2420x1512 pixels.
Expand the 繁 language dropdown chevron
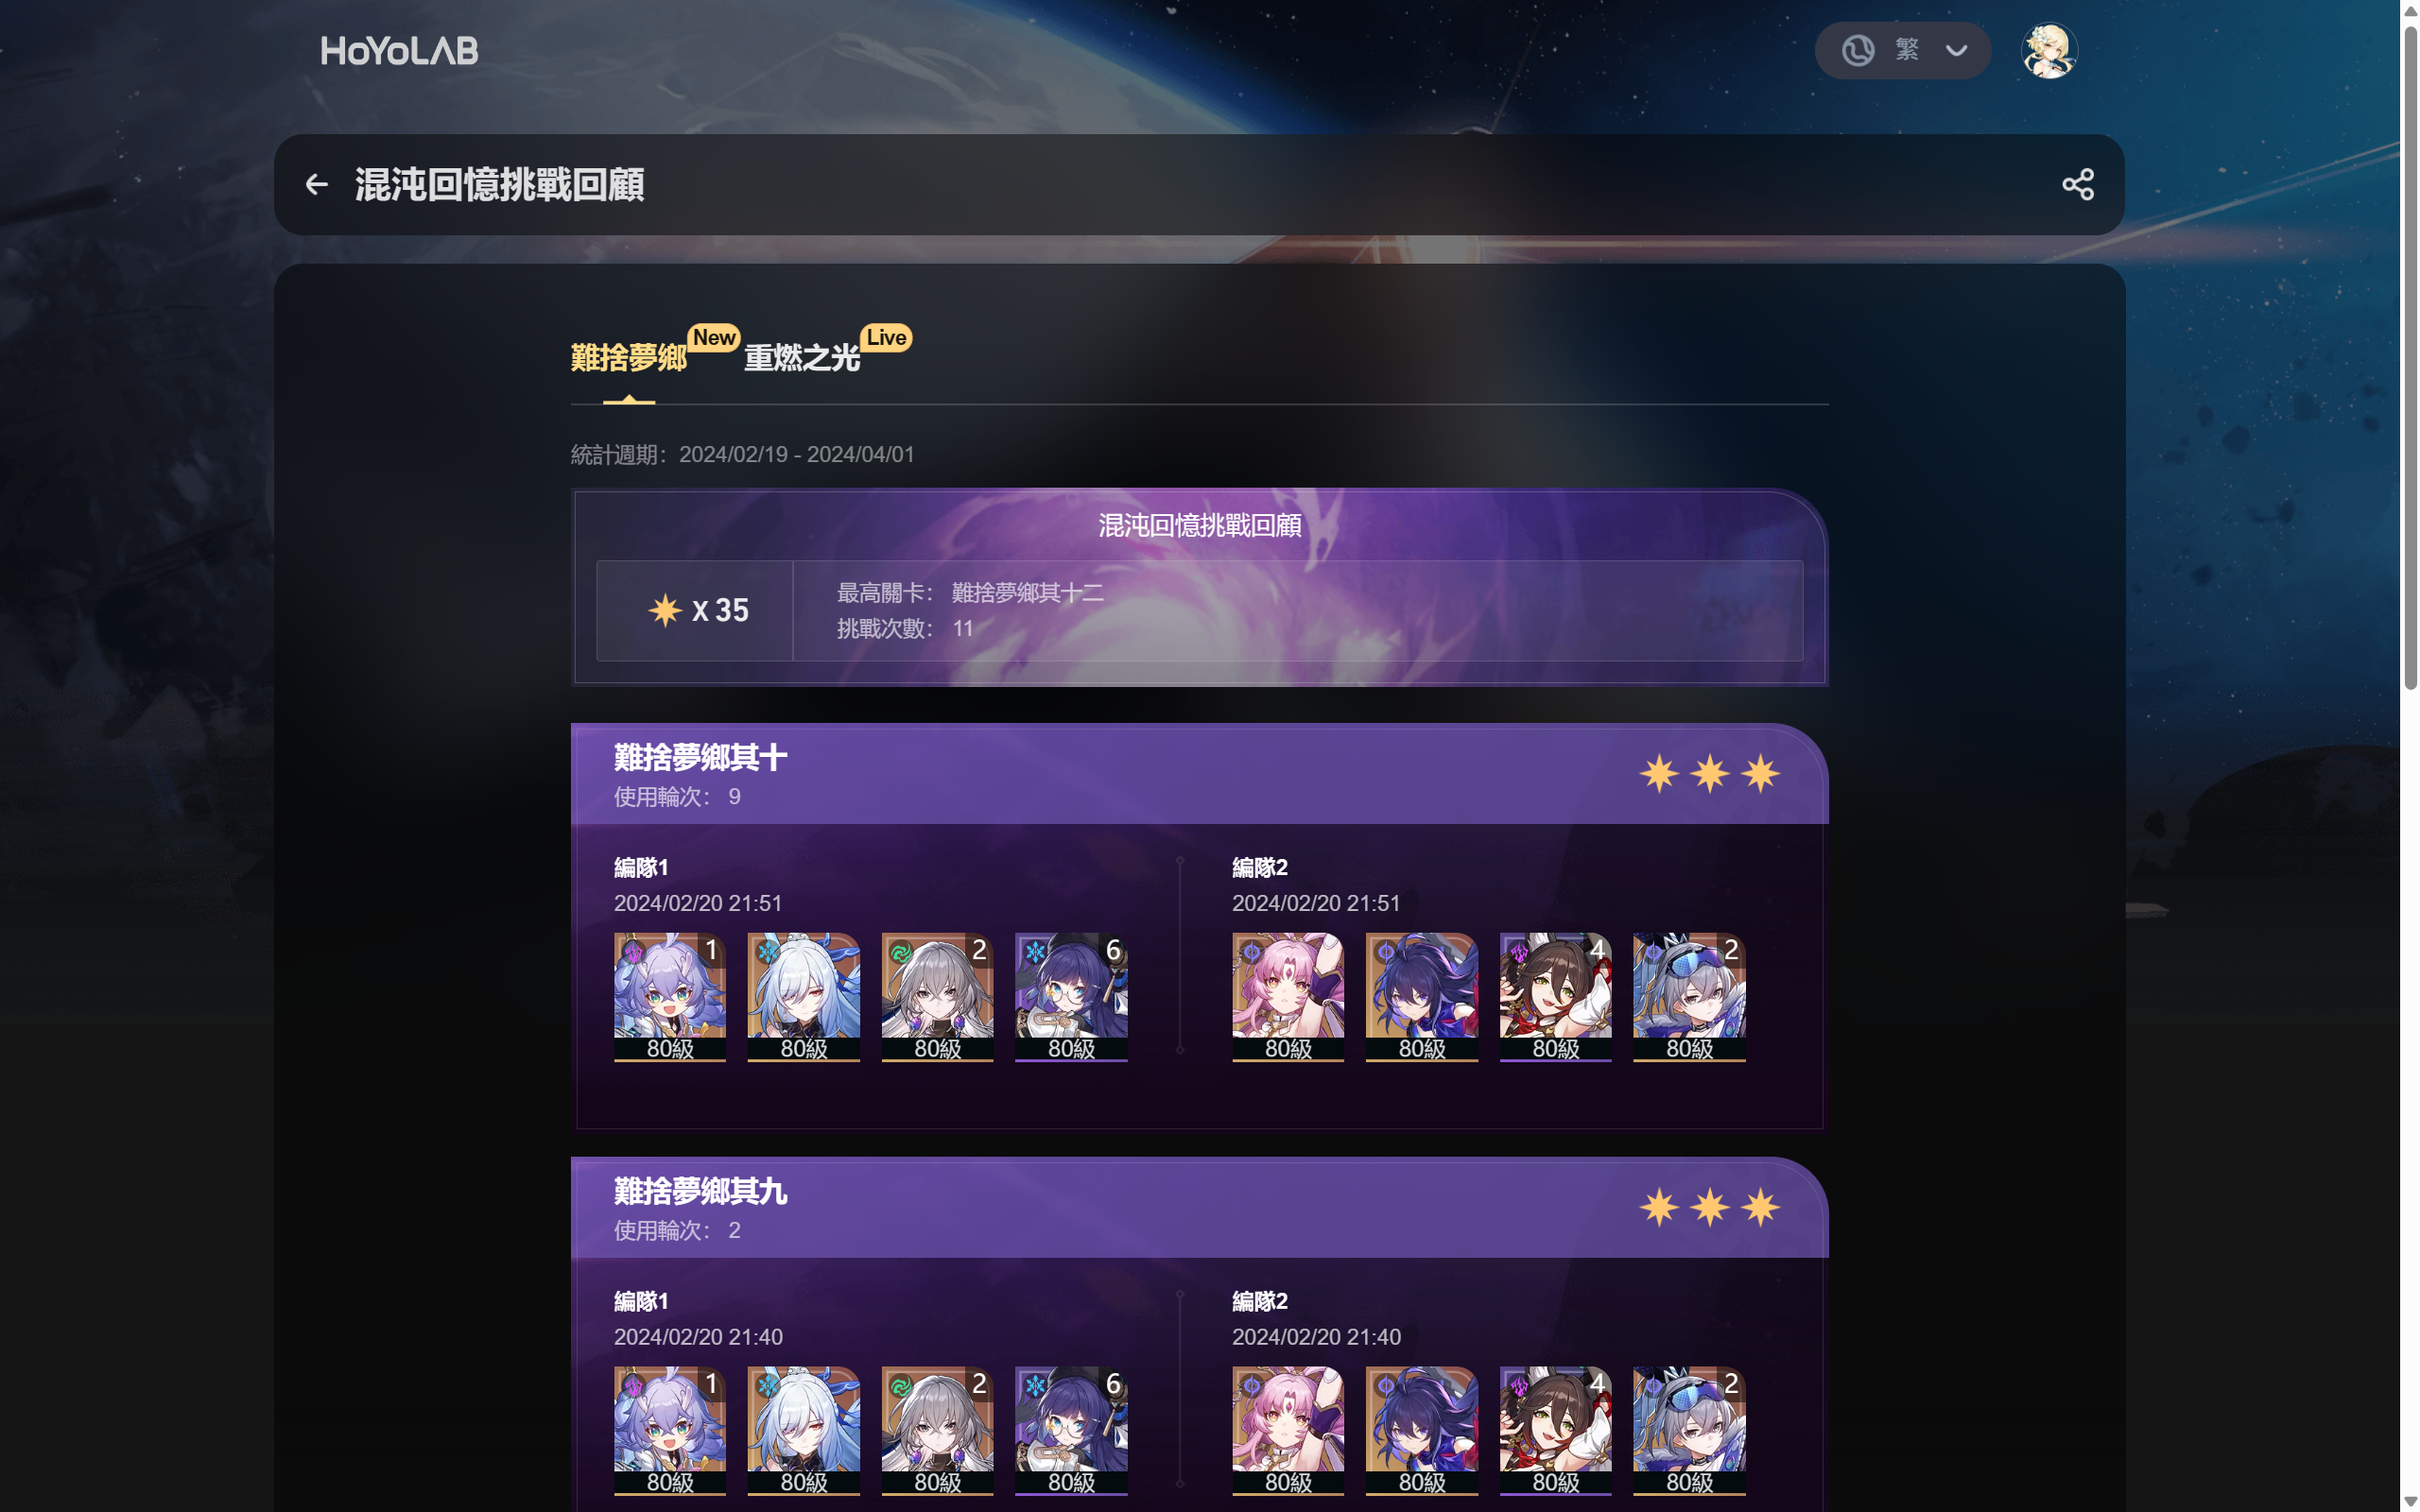[1957, 51]
